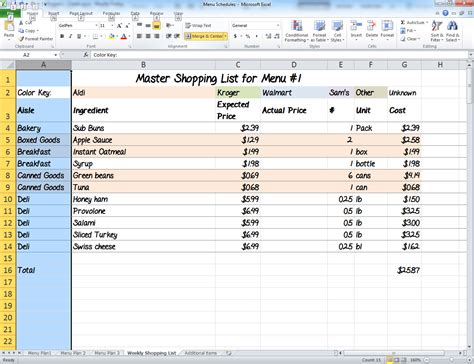Click the Orientation text-angle icon
This screenshot has width=474, height=364.
[169, 25]
